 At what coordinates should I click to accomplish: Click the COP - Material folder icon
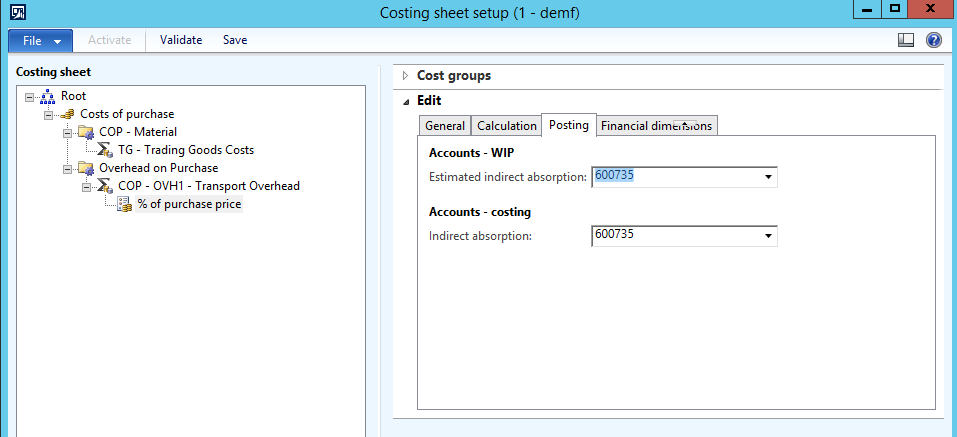coord(85,132)
